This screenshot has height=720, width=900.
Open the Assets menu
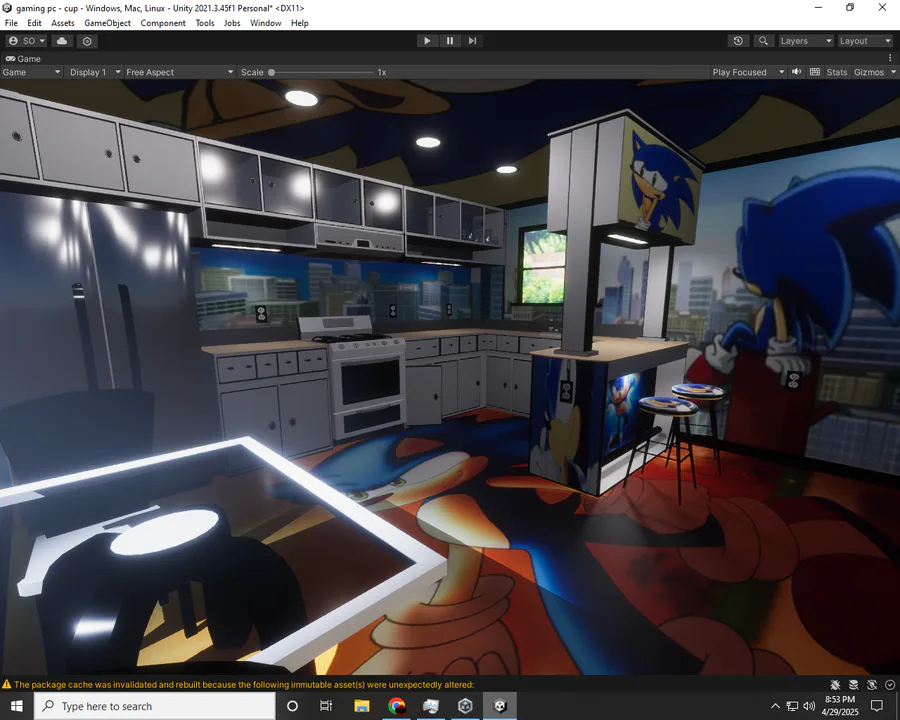pyautogui.click(x=63, y=23)
